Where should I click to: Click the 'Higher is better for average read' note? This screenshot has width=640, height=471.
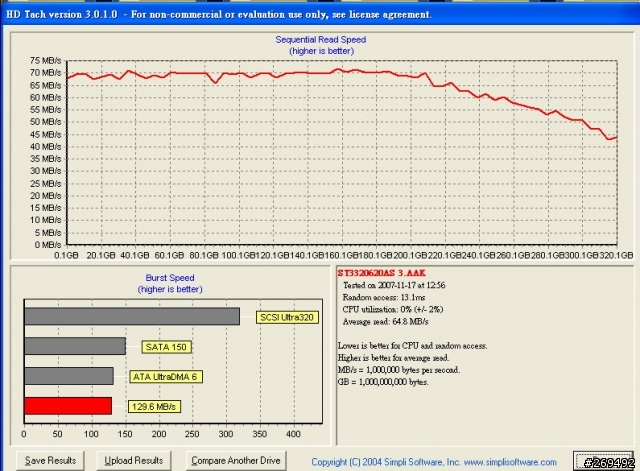coord(393,358)
